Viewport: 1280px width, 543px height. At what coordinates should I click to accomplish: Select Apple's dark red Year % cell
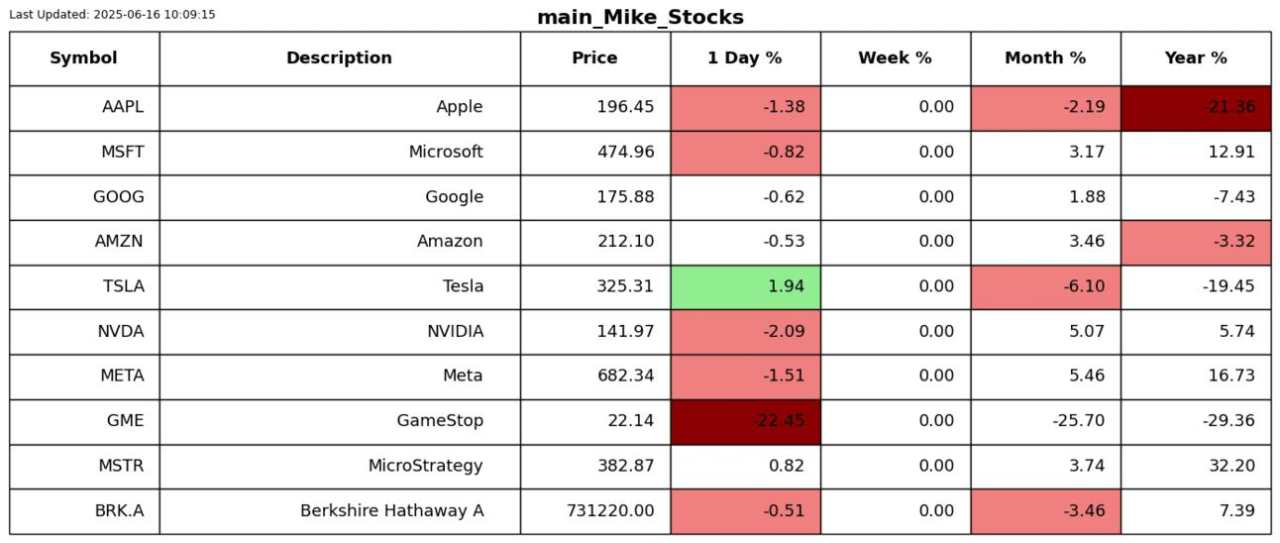tap(1195, 108)
